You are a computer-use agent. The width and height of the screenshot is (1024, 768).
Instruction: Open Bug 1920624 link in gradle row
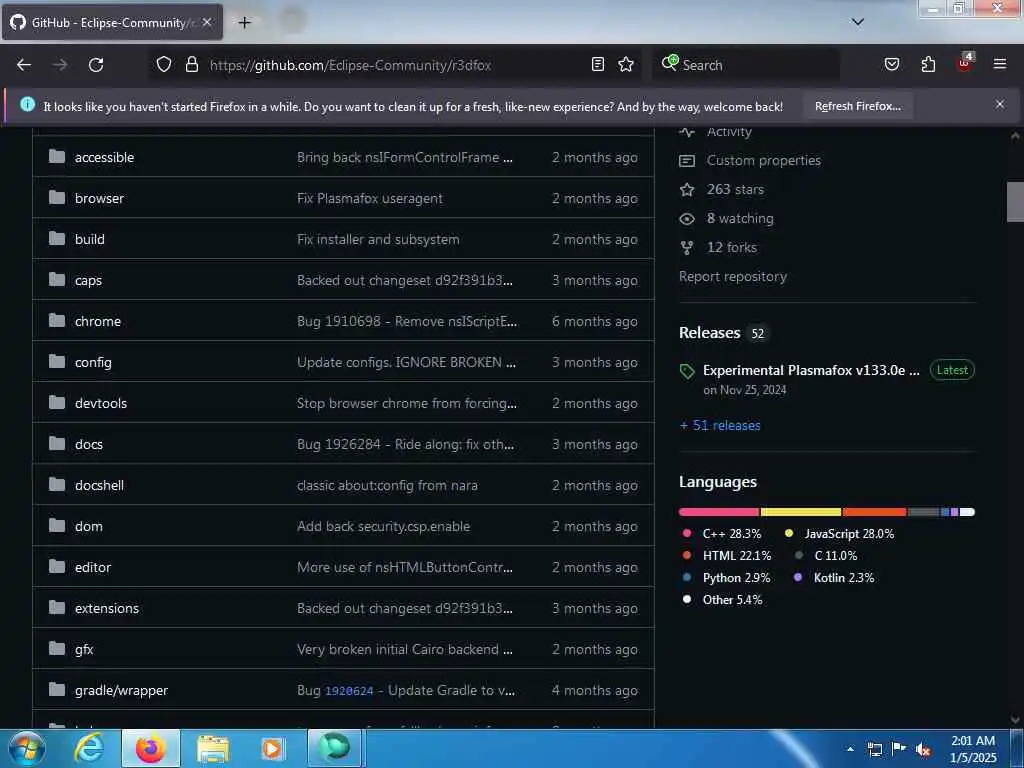pyautogui.click(x=349, y=691)
